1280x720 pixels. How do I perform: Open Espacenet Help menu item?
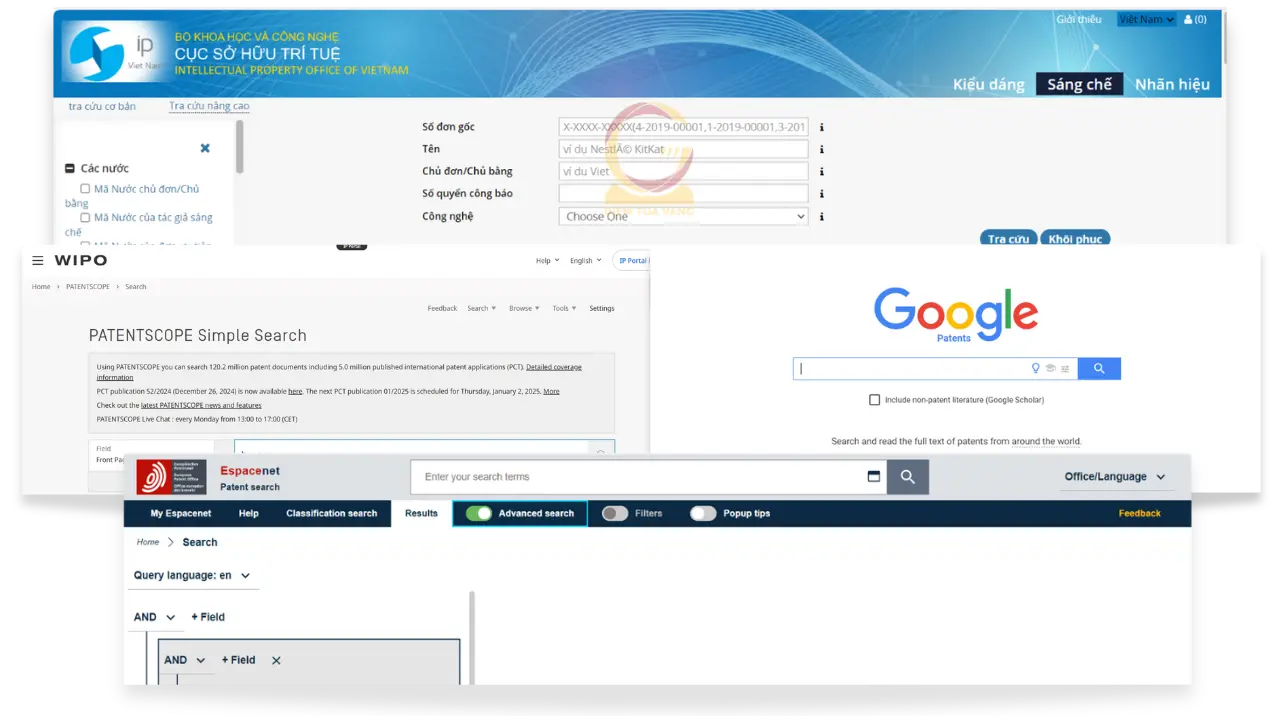click(248, 513)
